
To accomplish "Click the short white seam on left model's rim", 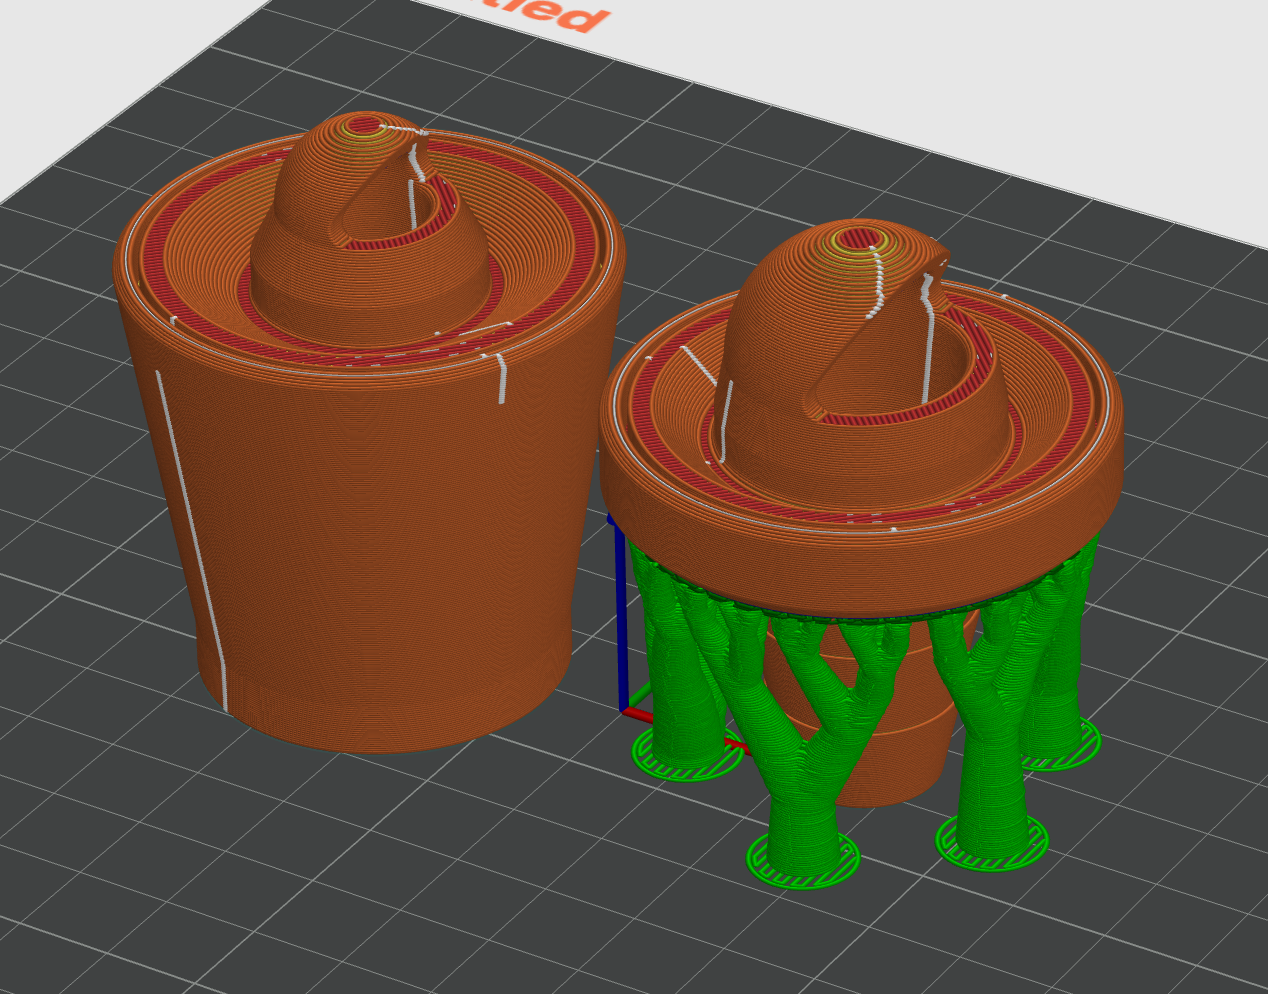I will 502,378.
